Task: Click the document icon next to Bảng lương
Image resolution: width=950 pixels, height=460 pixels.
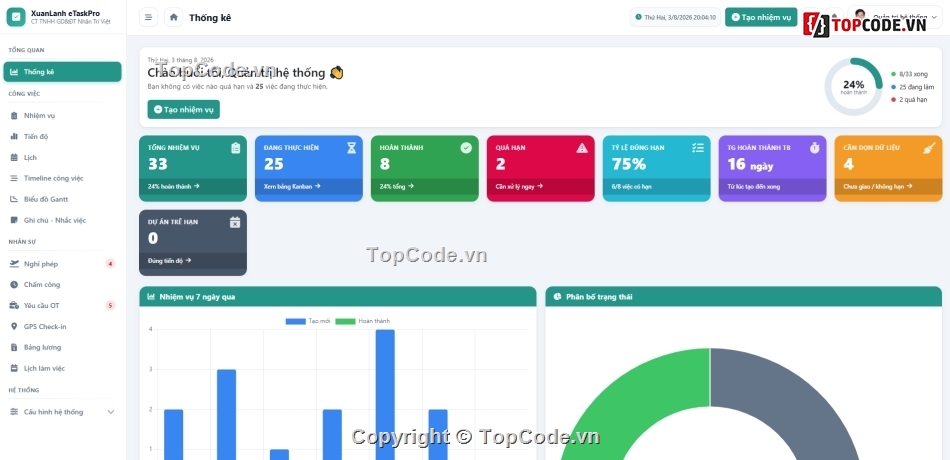Action: tap(15, 347)
